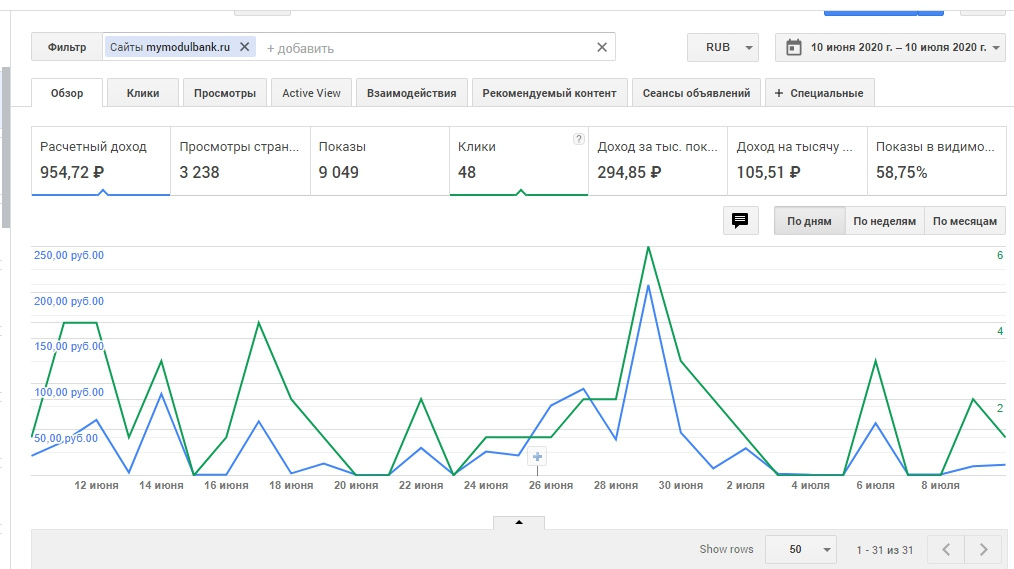Open the date range picker dropdown
1014x569 pixels.
click(997, 47)
